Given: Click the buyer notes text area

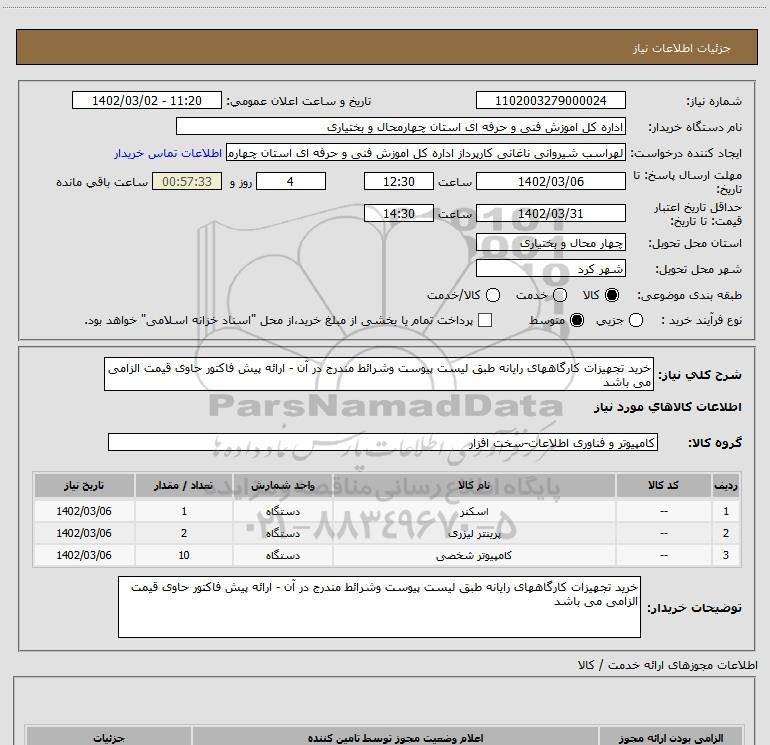Looking at the screenshot, I should click(x=379, y=607).
